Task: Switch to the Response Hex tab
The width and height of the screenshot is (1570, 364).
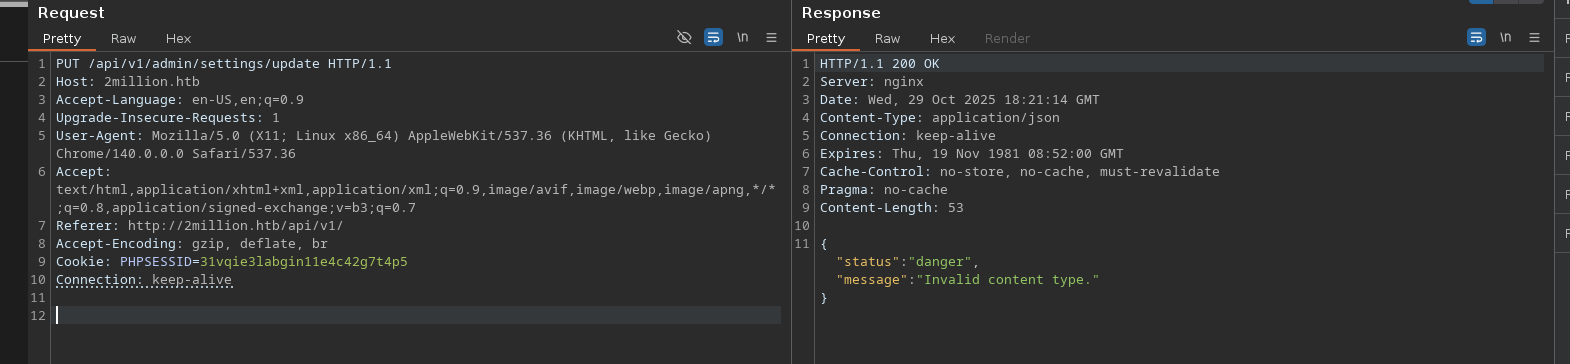Action: coord(942,38)
